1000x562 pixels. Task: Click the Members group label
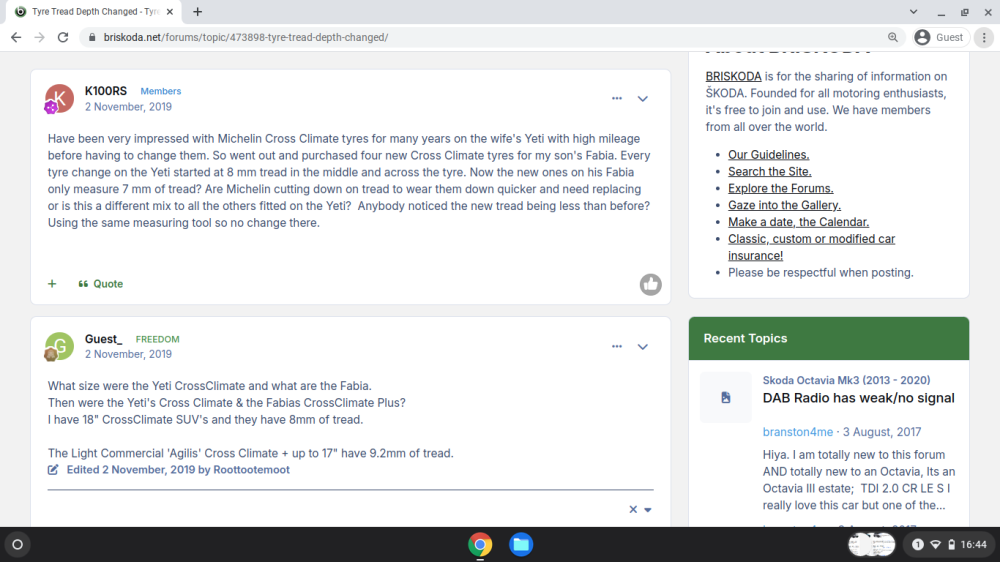(161, 91)
